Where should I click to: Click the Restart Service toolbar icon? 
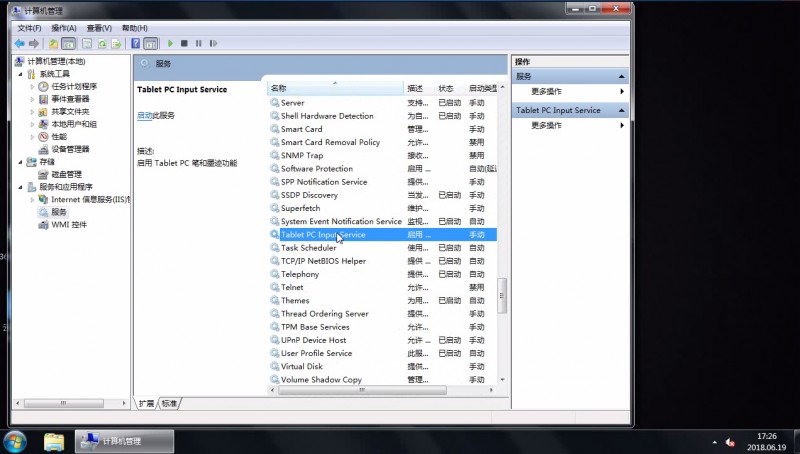tap(213, 44)
